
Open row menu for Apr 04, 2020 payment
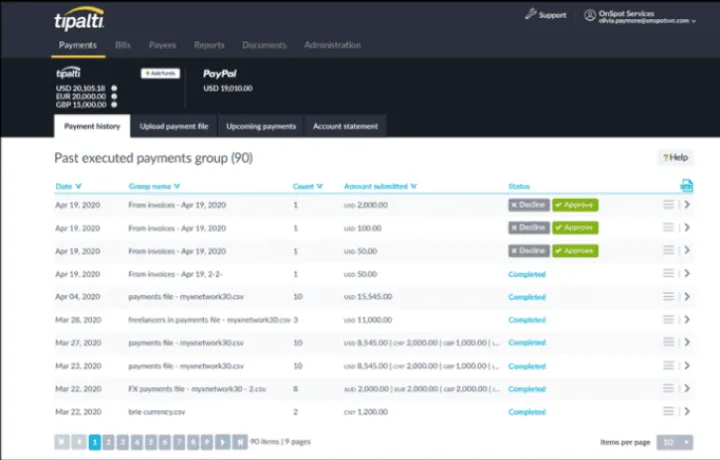coord(669,297)
